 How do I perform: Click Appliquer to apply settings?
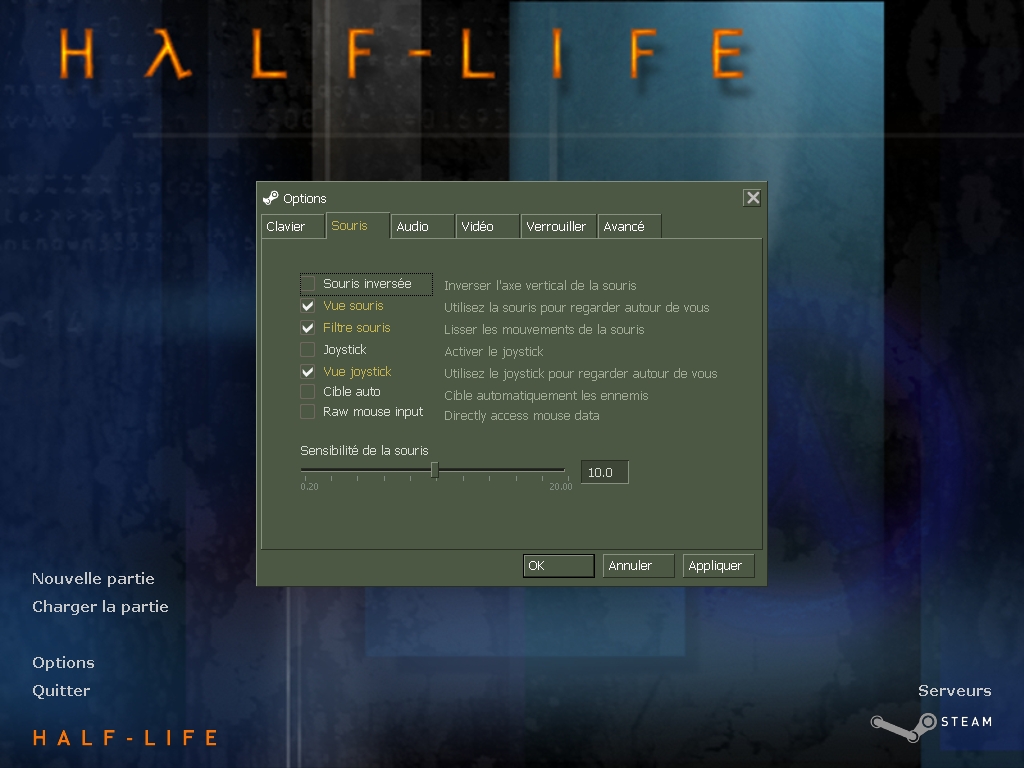tap(718, 566)
